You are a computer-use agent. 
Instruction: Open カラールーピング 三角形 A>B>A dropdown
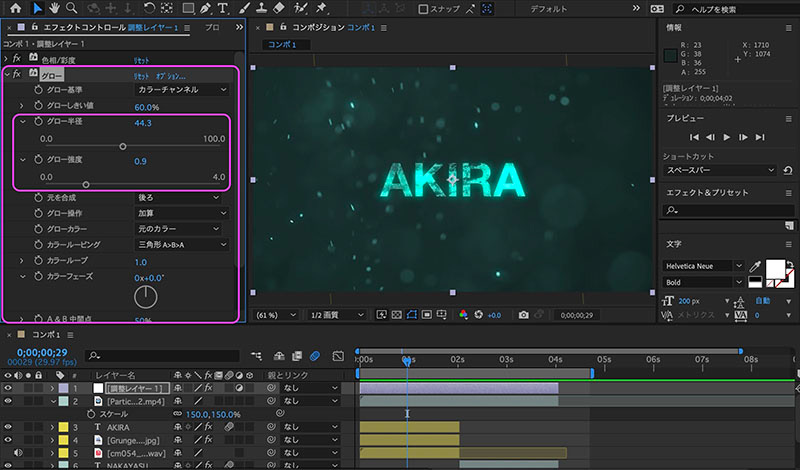[182, 244]
